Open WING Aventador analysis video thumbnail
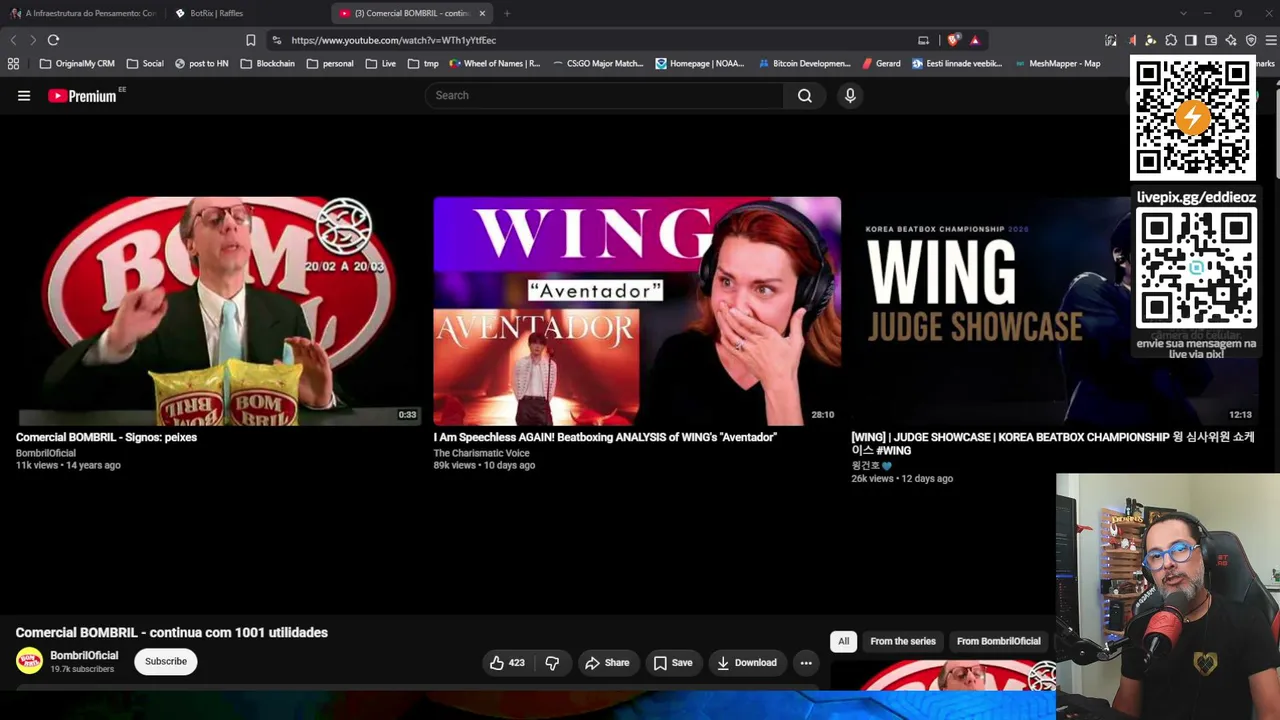Screen dimensions: 1280x720 (637, 311)
